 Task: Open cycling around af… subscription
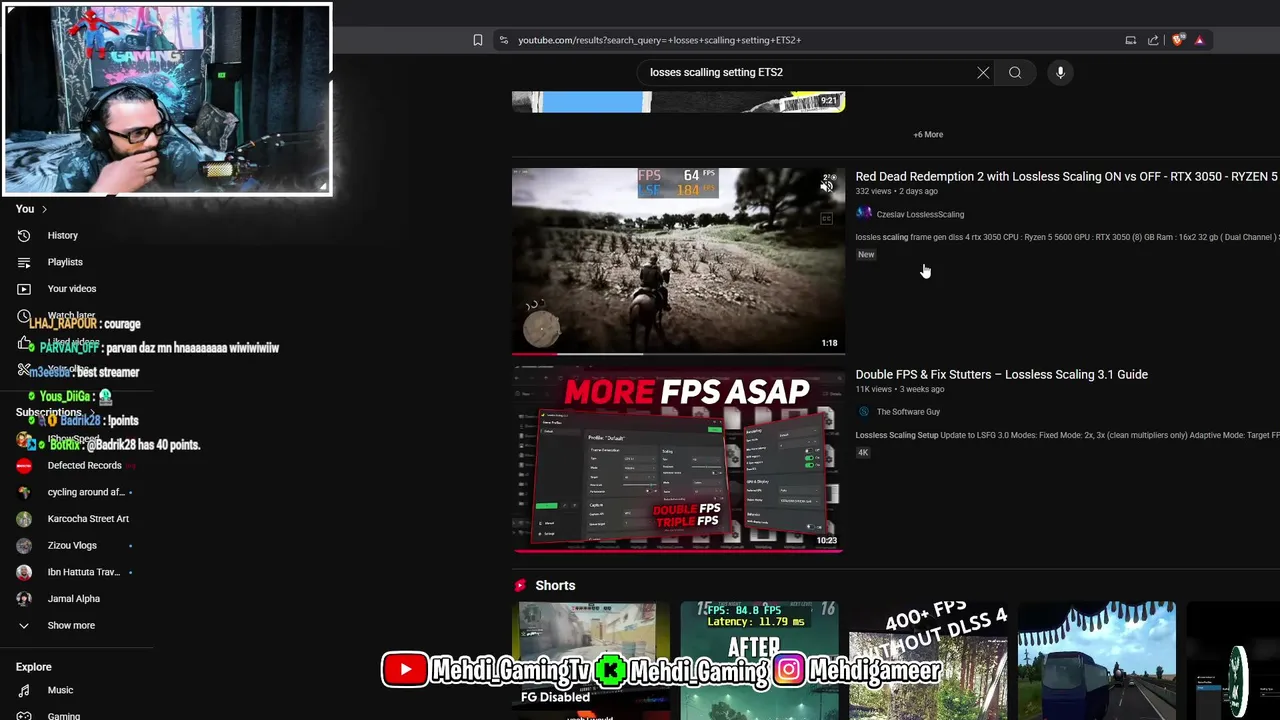[86, 492]
